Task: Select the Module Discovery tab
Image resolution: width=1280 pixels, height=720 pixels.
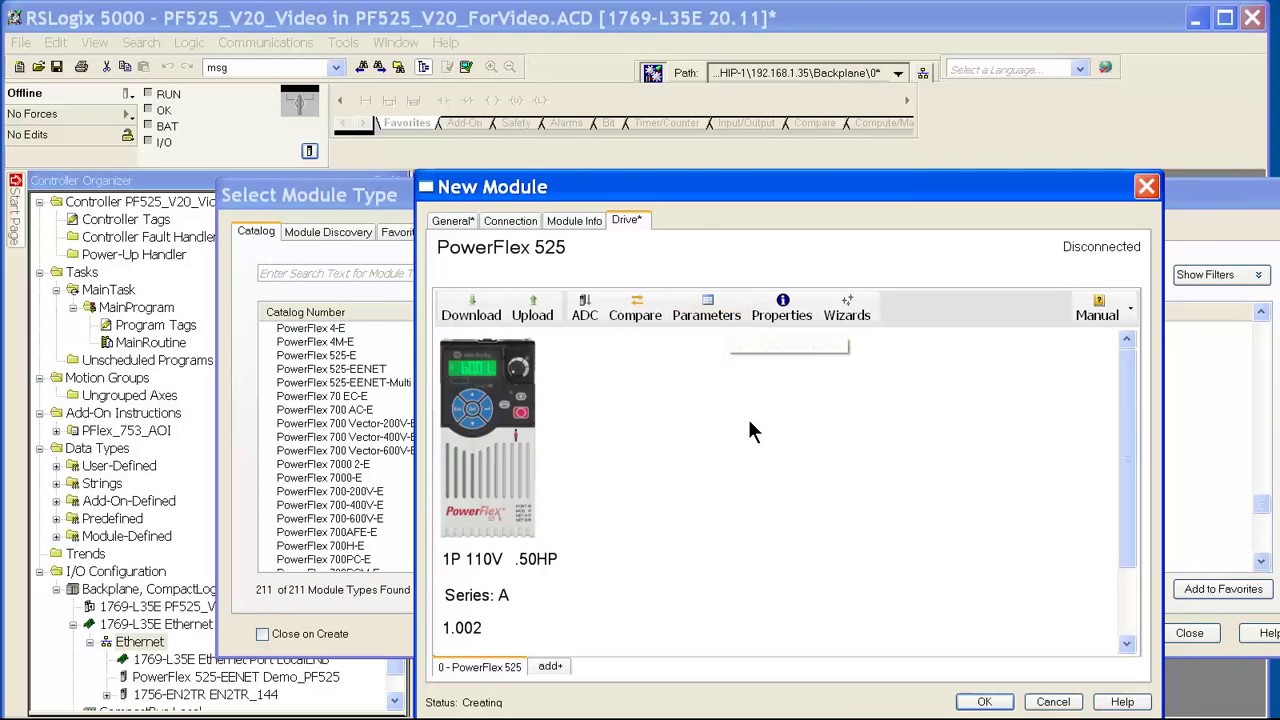Action: 328,232
